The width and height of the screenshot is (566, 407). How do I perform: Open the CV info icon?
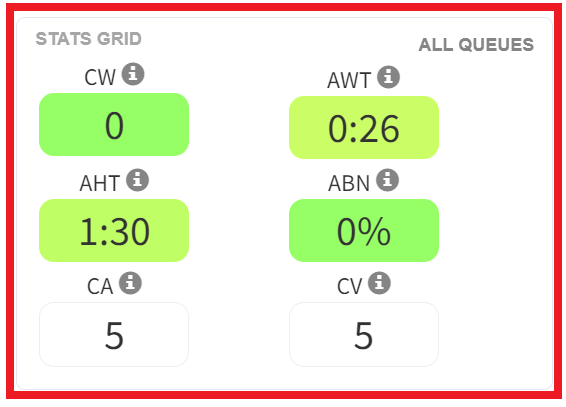click(x=379, y=283)
